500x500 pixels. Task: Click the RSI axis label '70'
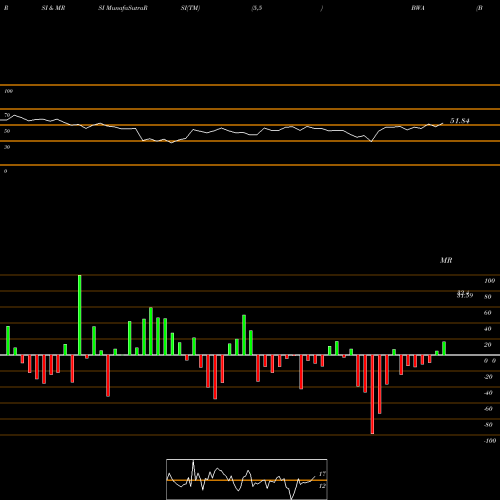click(x=7, y=115)
